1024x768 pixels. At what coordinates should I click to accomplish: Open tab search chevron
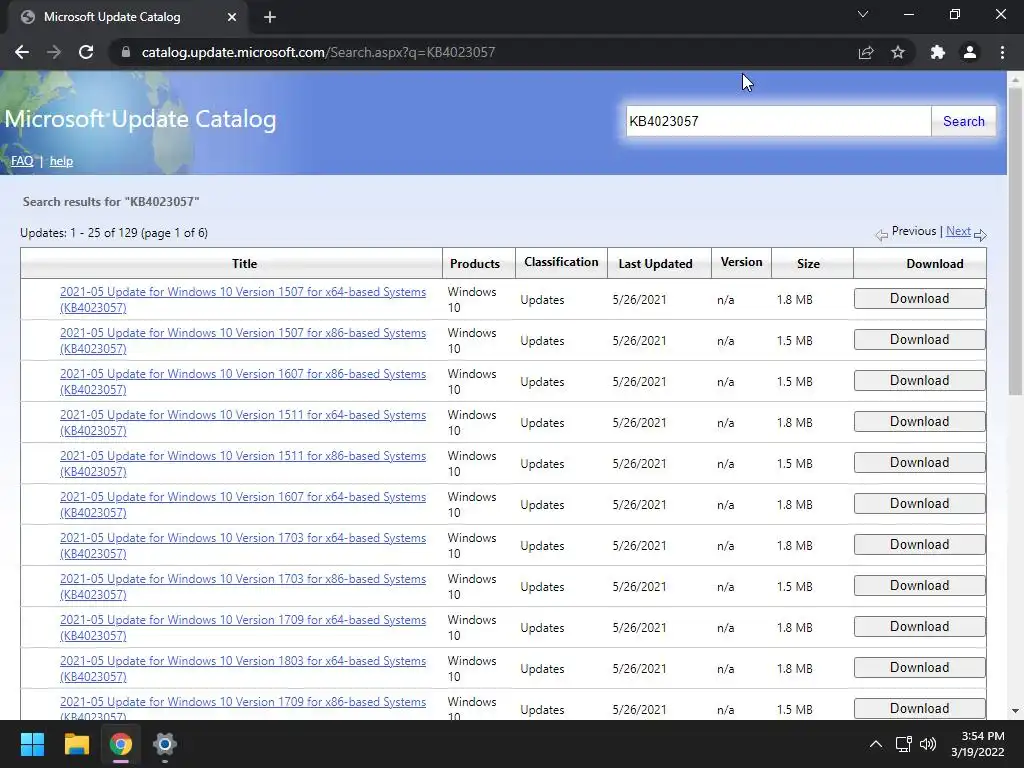point(863,14)
